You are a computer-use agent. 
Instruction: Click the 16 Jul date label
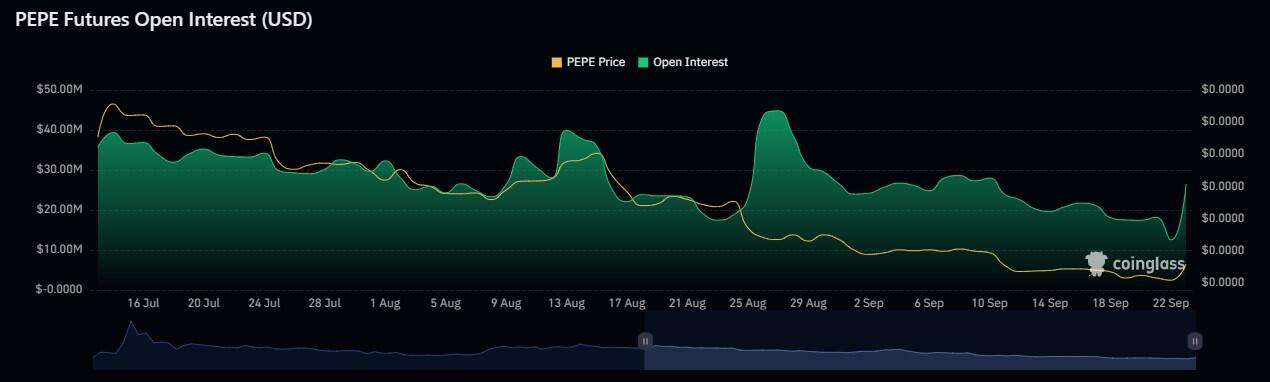pos(143,302)
